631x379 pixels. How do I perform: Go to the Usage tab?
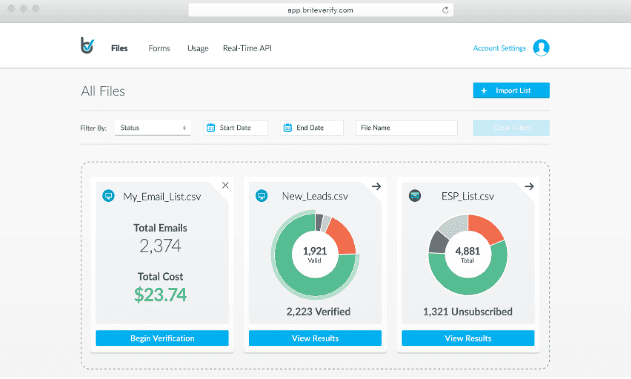pos(198,48)
